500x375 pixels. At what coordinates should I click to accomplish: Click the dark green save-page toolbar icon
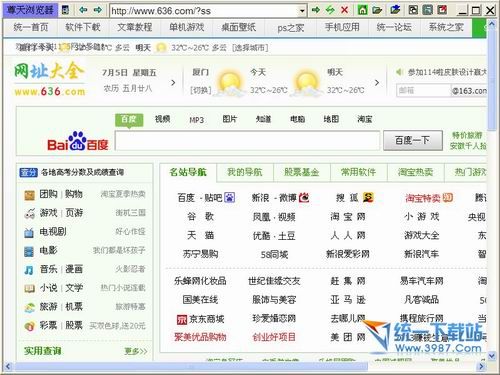(x=428, y=10)
